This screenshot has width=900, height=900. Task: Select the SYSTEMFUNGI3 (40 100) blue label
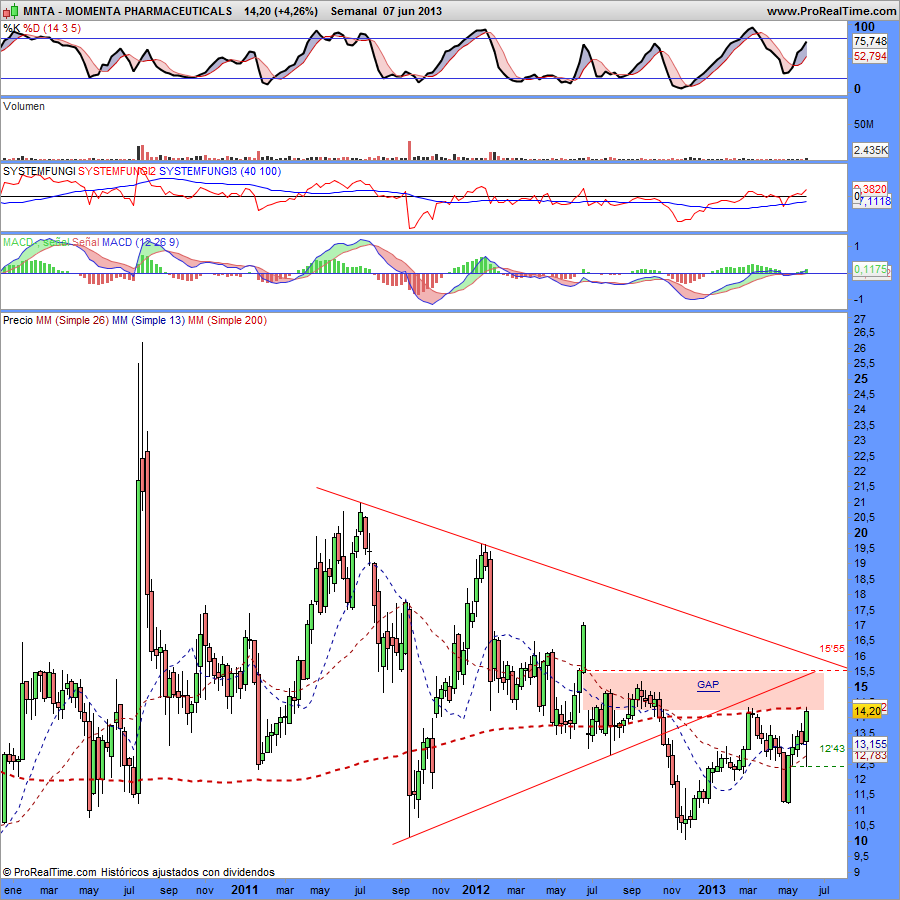(220, 171)
